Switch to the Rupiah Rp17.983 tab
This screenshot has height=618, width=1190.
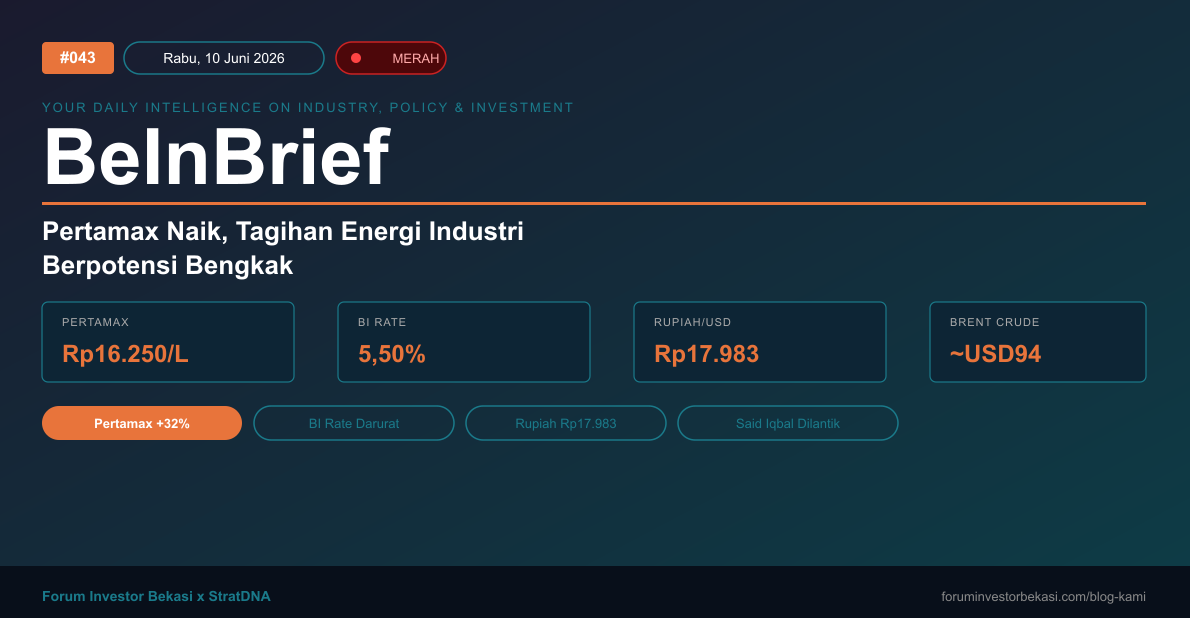tap(565, 423)
